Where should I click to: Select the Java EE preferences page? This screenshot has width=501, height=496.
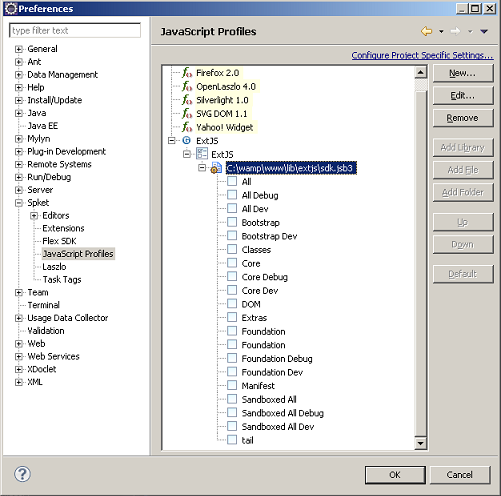[43, 126]
